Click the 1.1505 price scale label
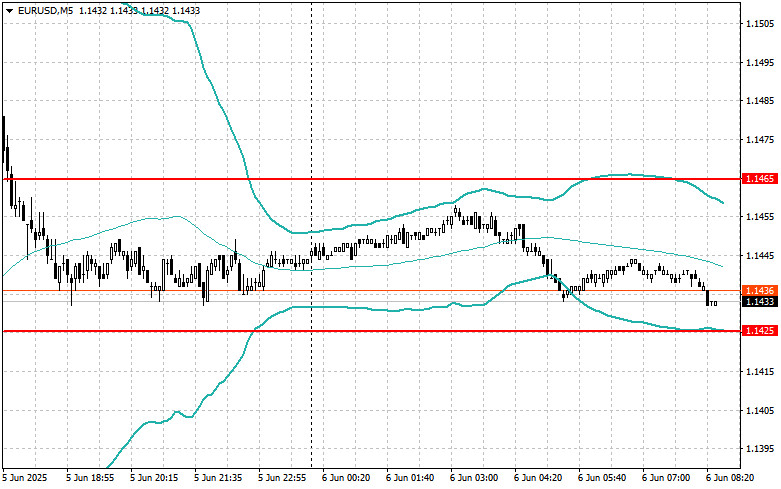The width and height of the screenshot is (781, 489). click(760, 23)
